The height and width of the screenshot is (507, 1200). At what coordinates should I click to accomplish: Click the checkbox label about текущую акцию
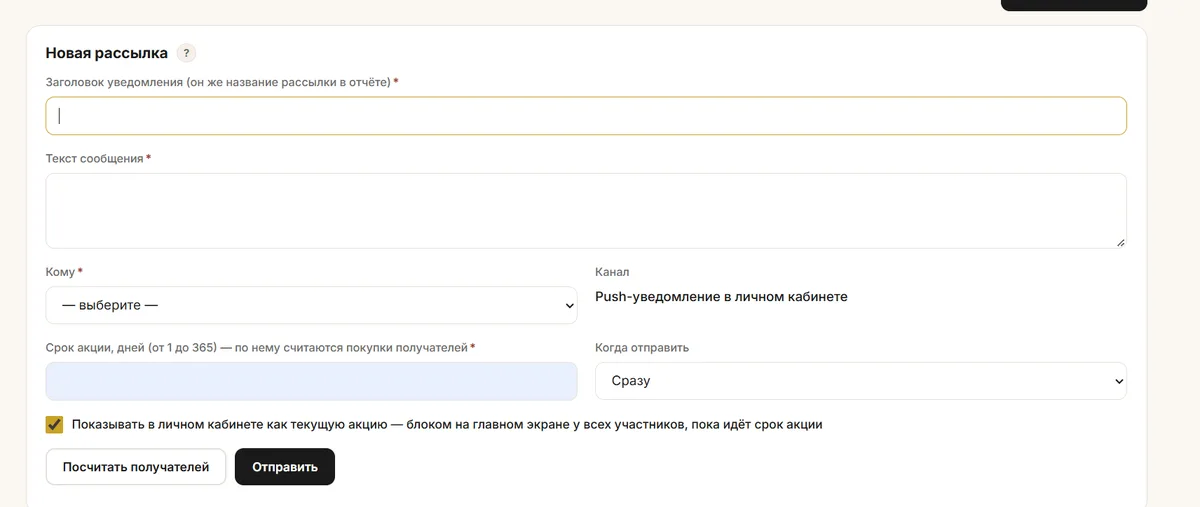pyautogui.click(x=447, y=424)
